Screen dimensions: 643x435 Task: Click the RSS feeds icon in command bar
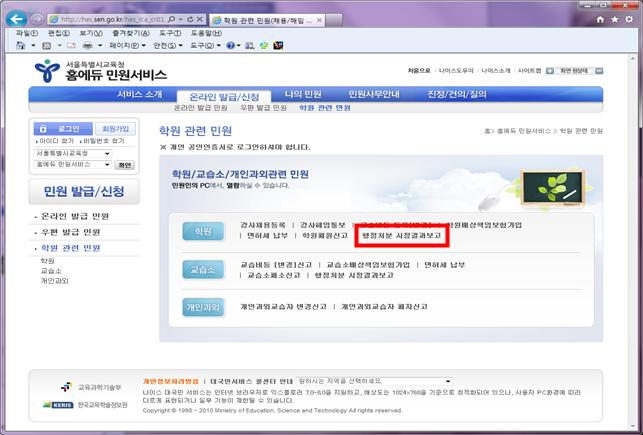[47, 46]
